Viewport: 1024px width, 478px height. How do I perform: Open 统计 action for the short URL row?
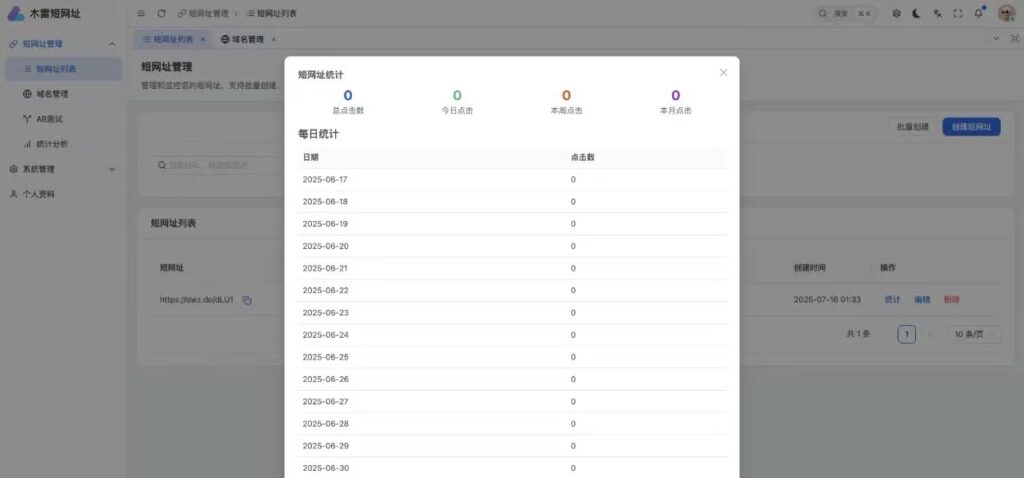coord(892,300)
